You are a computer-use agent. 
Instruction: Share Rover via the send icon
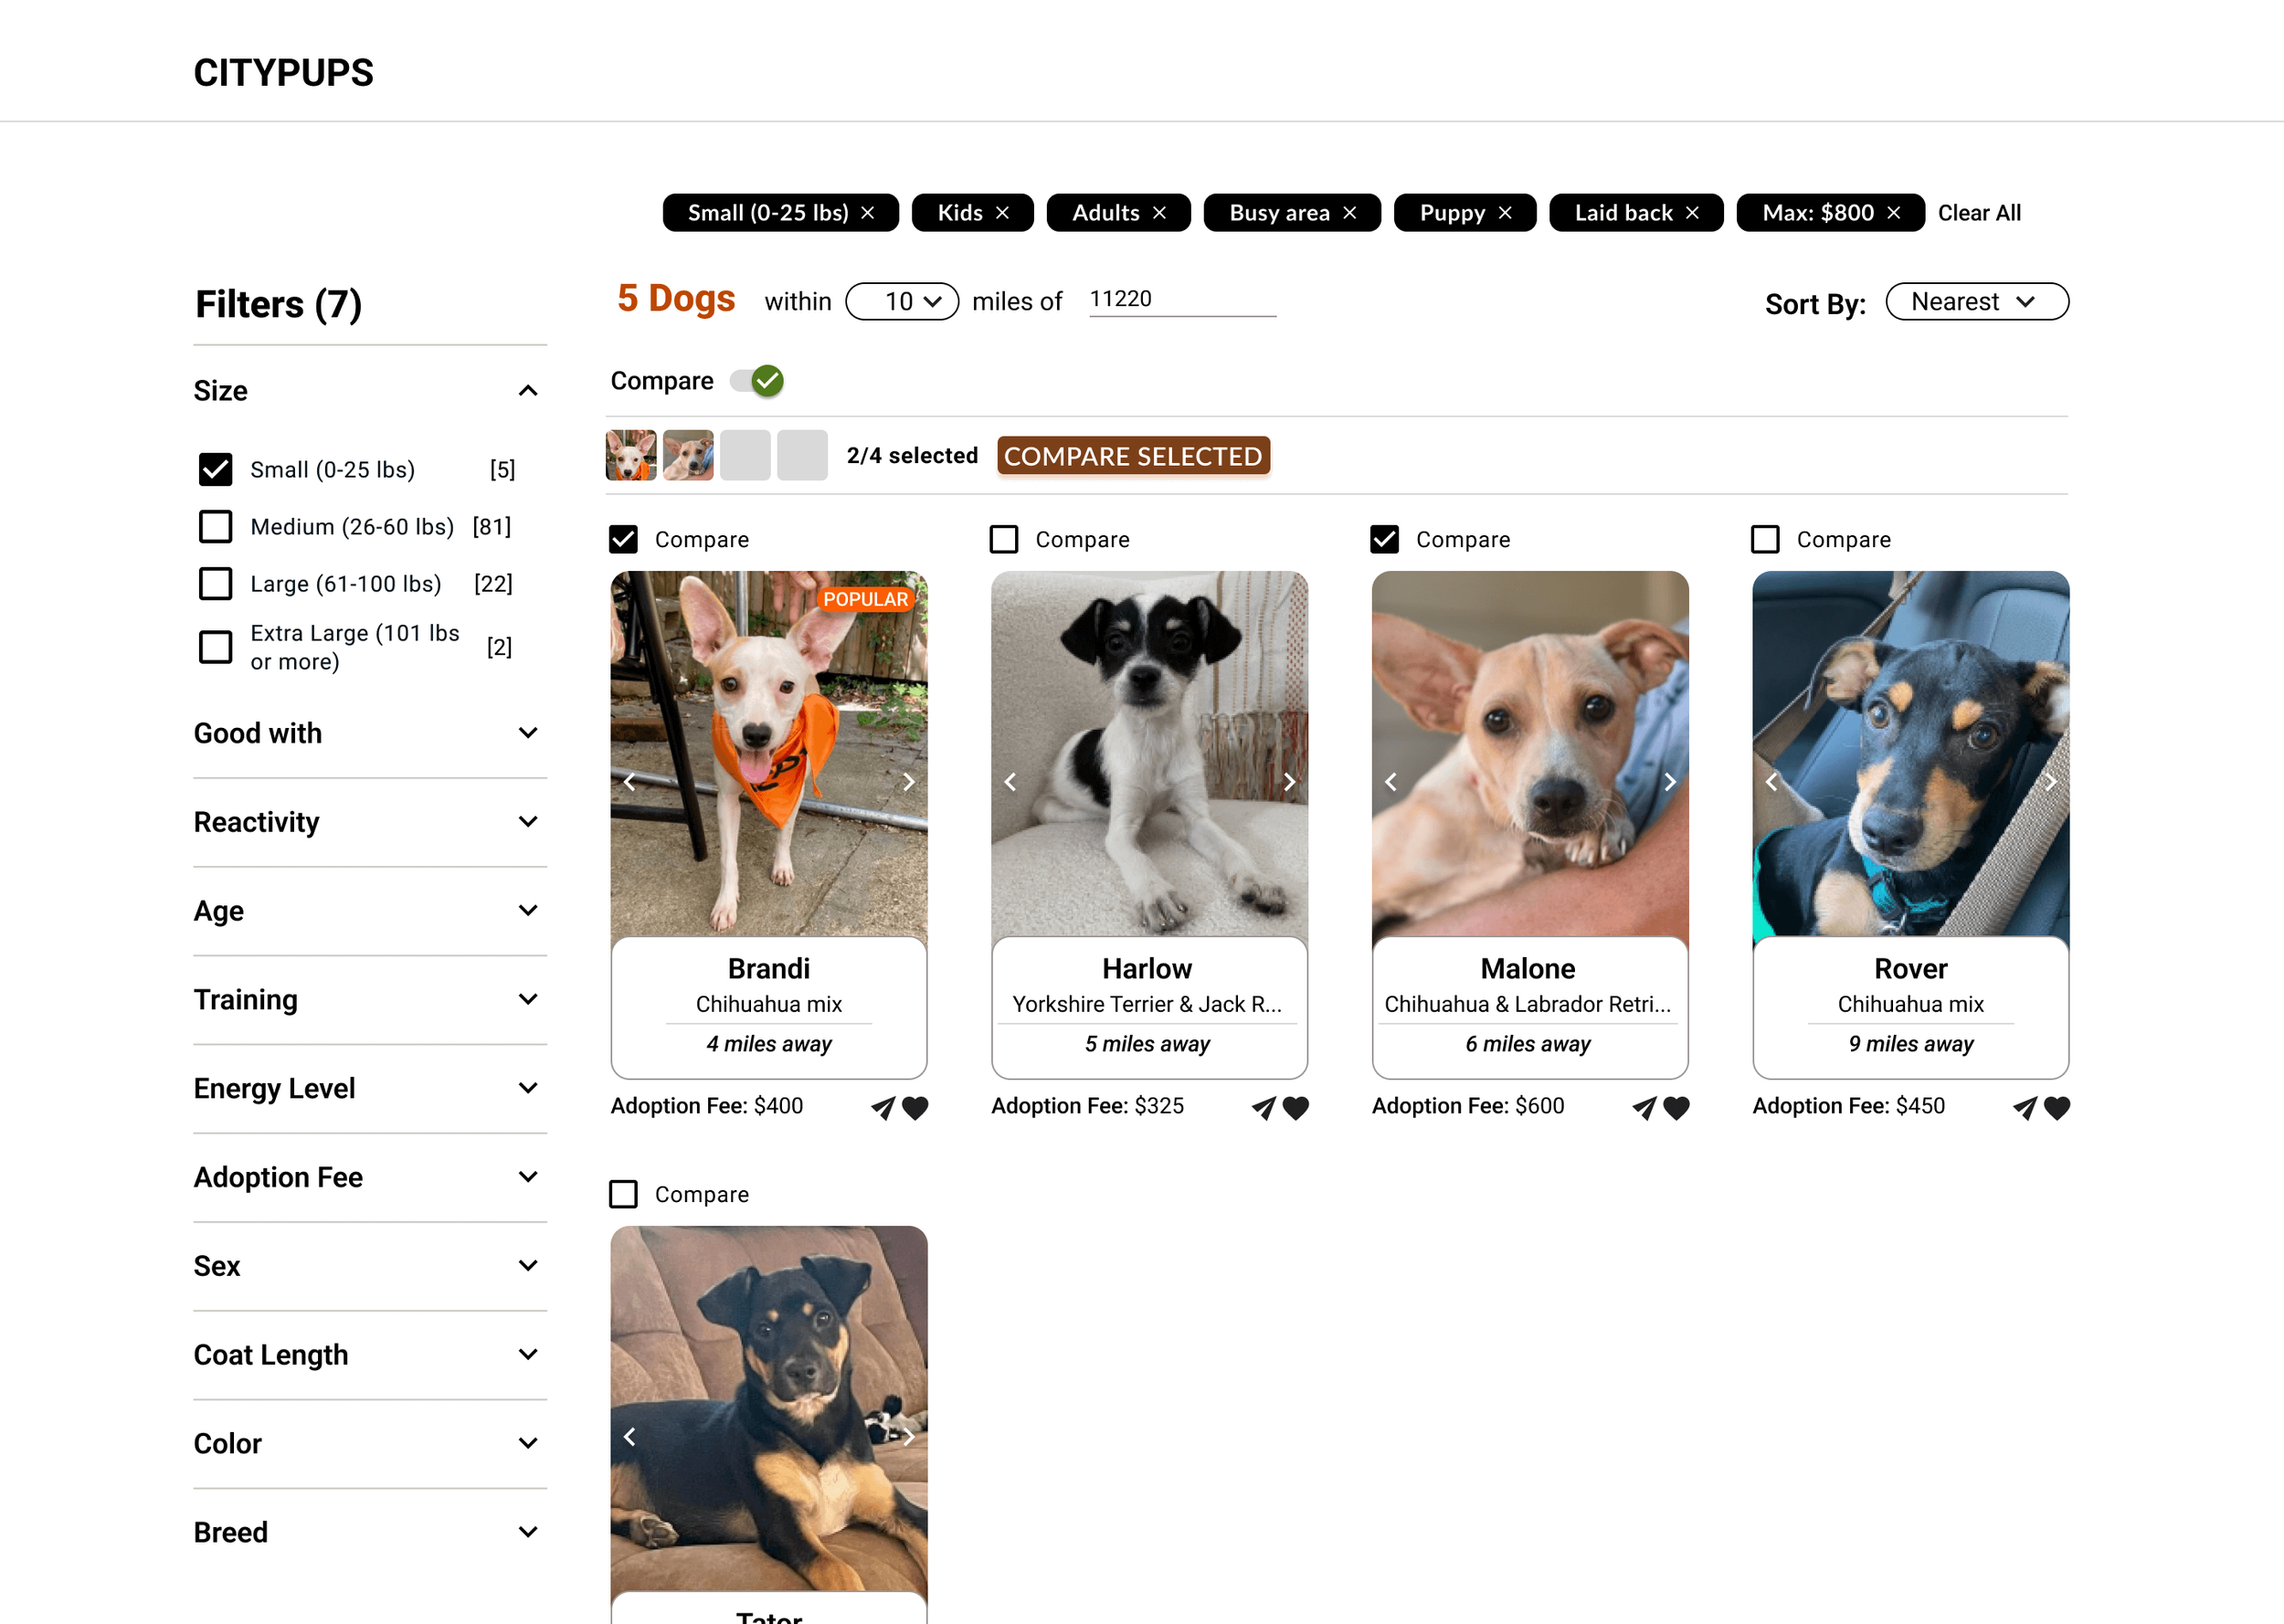tap(2025, 1107)
